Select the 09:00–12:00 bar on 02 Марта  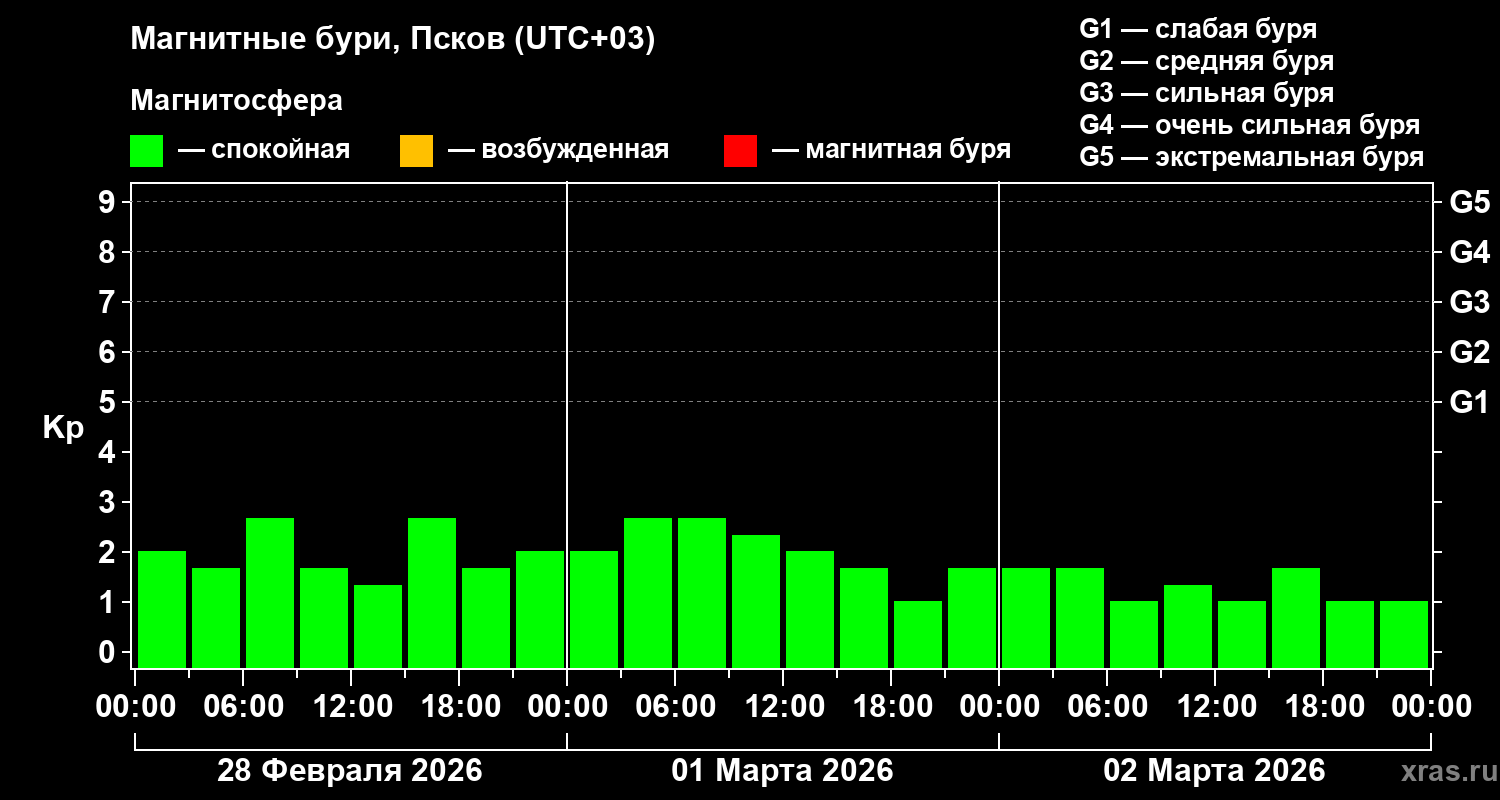tap(1188, 626)
